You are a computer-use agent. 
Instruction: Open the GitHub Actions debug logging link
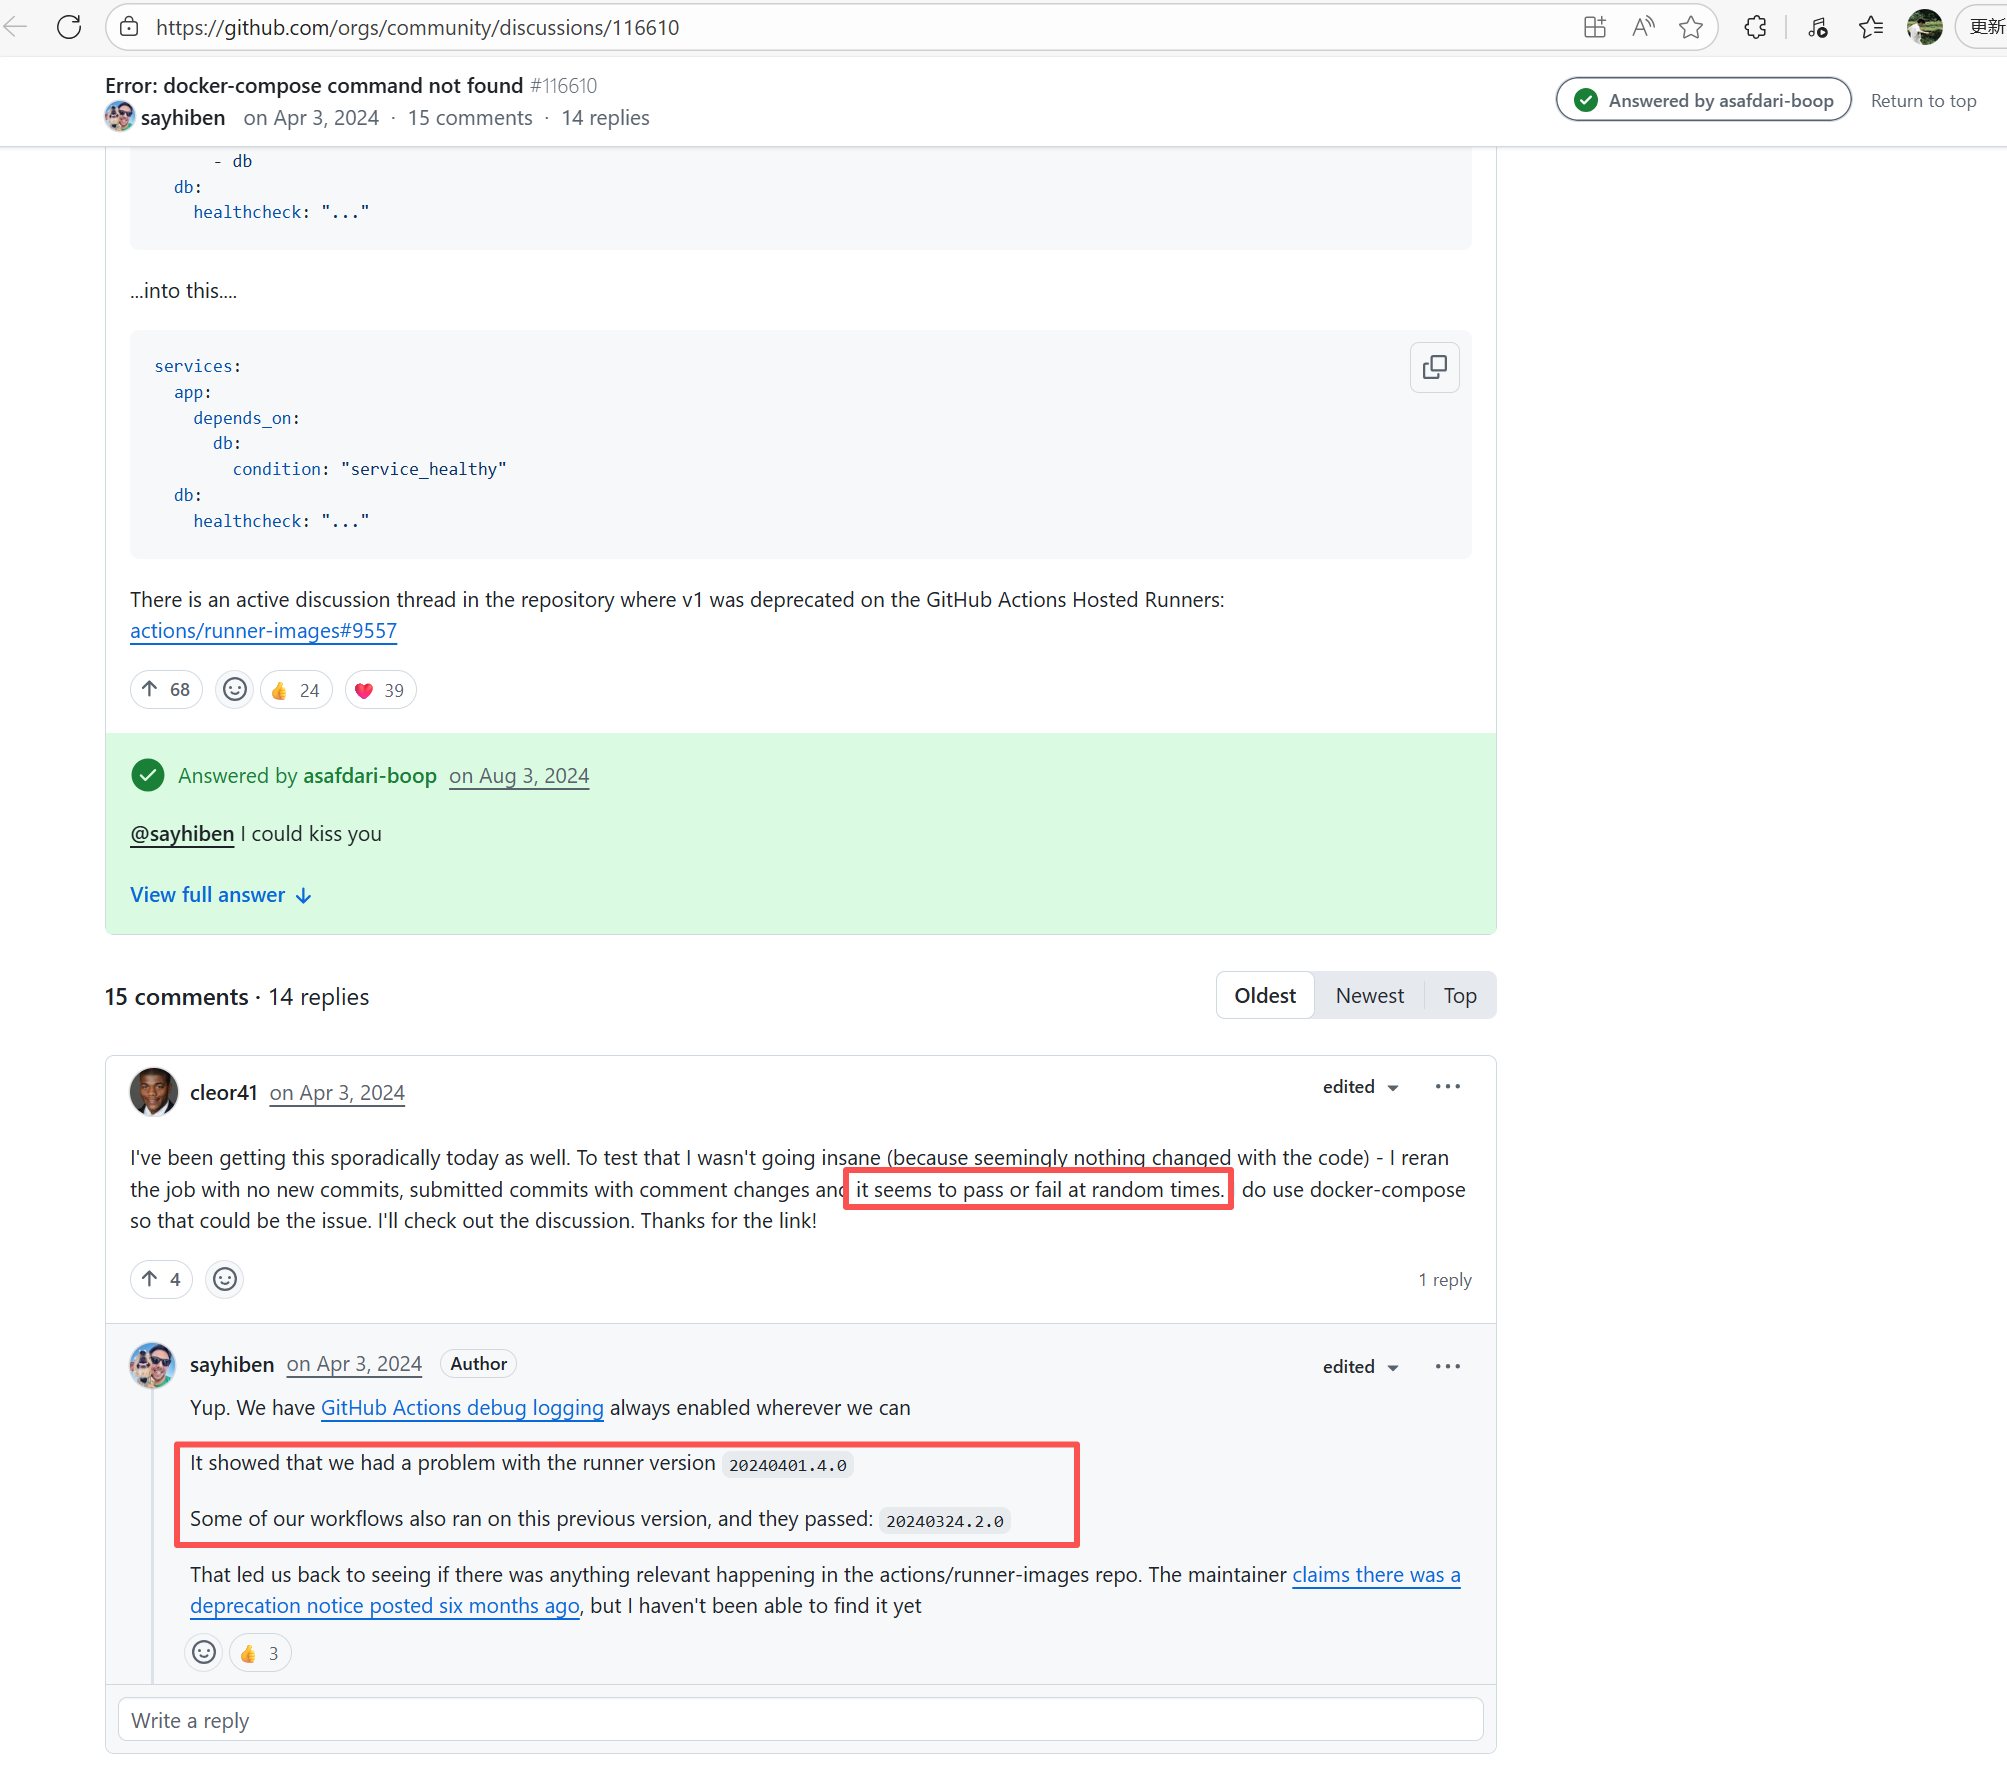pos(462,1408)
